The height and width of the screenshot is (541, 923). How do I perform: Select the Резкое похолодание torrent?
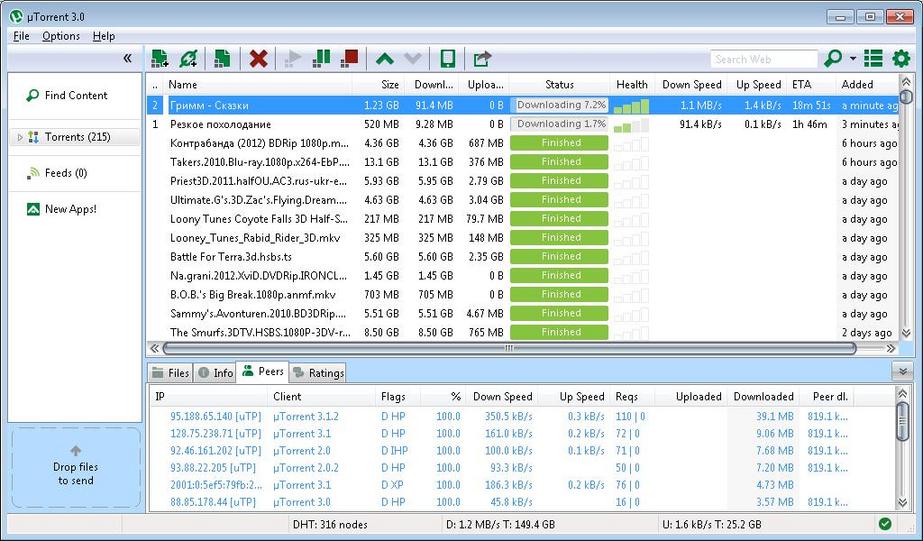pos(523,124)
